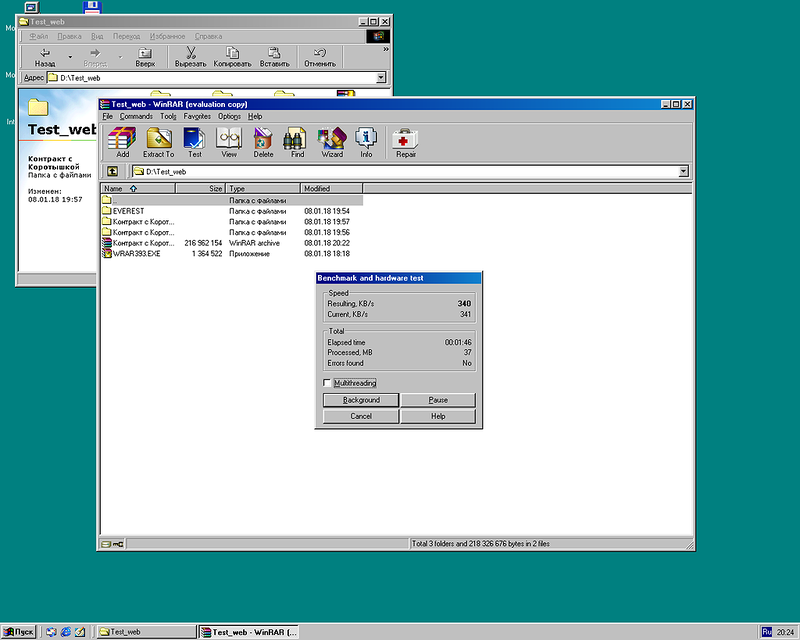Screen dimensions: 800x640
Task: Click the Test archive icon
Action: 195,142
